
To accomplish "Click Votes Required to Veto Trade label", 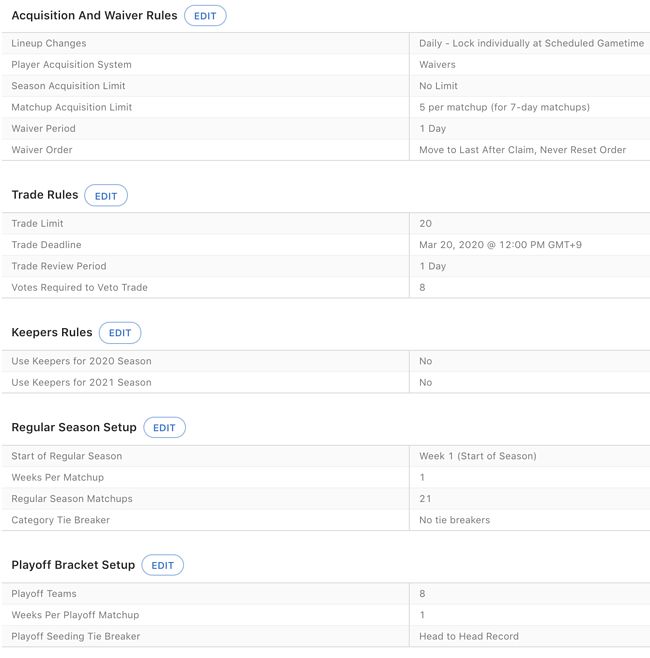I will (79, 288).
